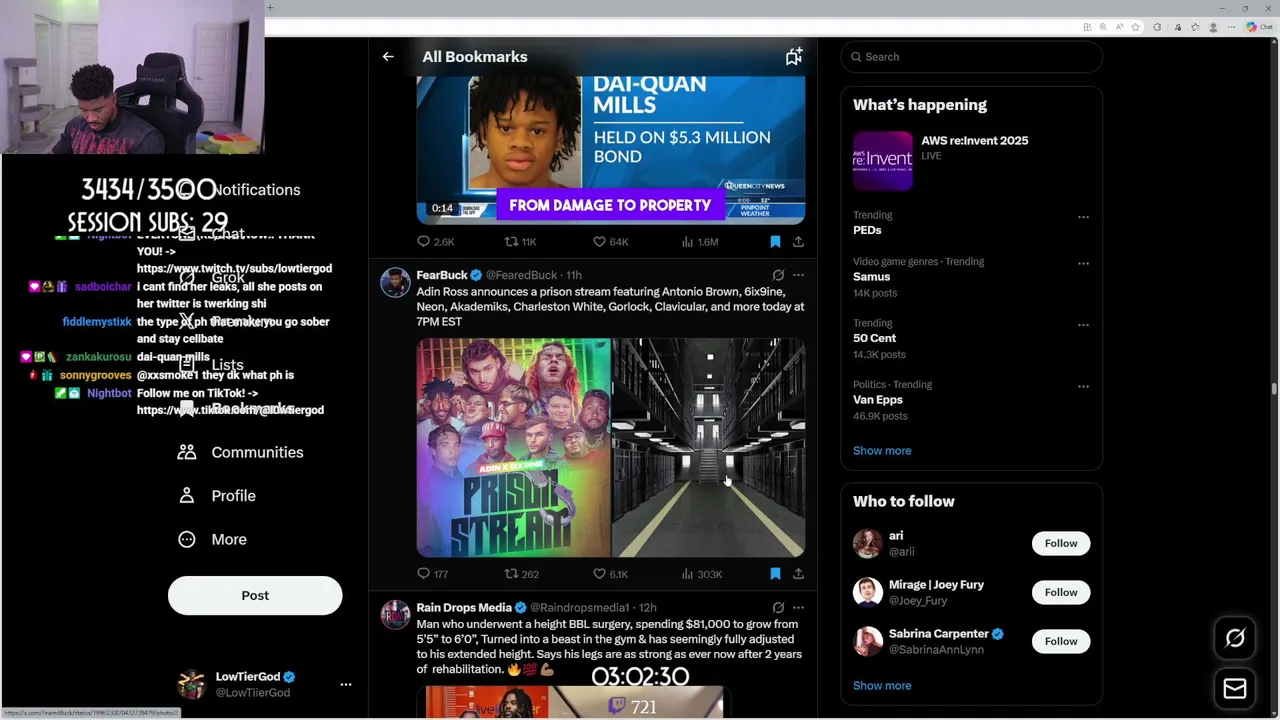
Task: Open the trending topic Samus
Action: (871, 277)
